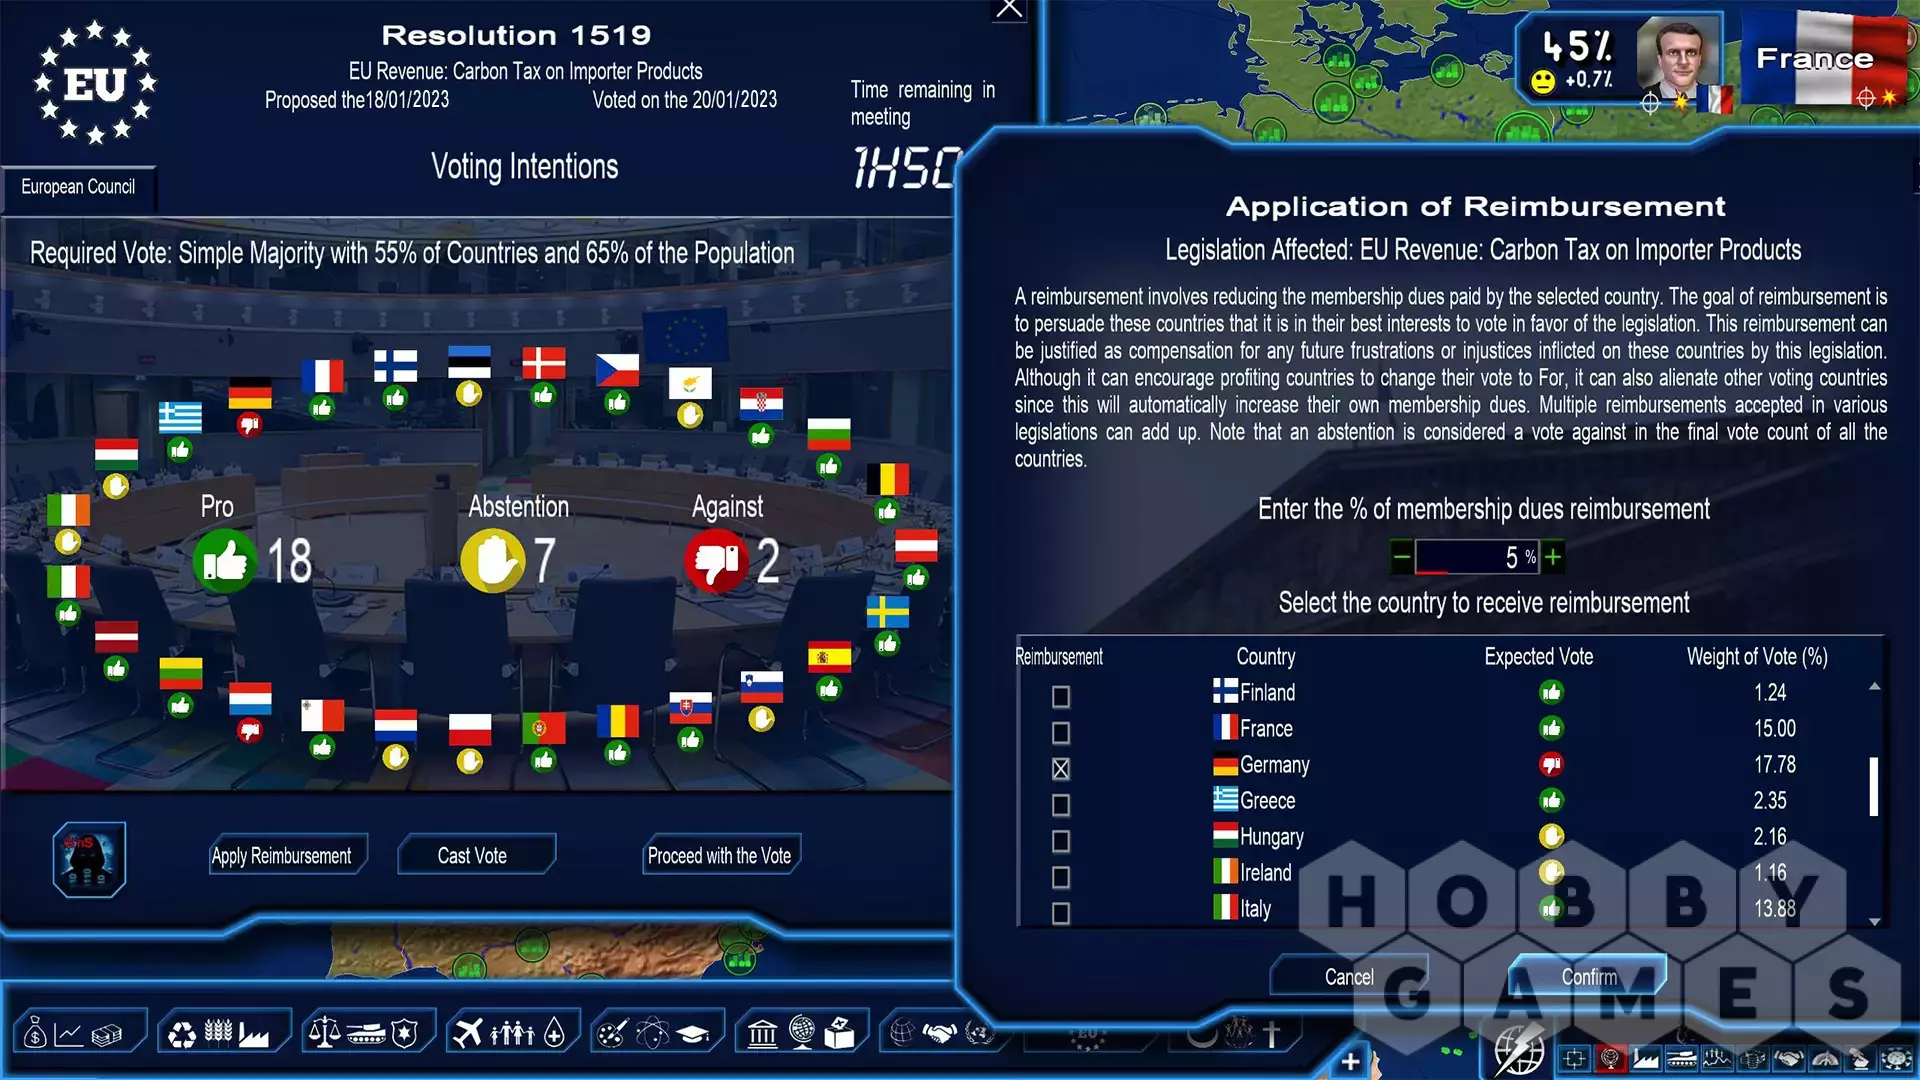Click the Proceed with the Vote button
The height and width of the screenshot is (1080, 1920).
719,856
